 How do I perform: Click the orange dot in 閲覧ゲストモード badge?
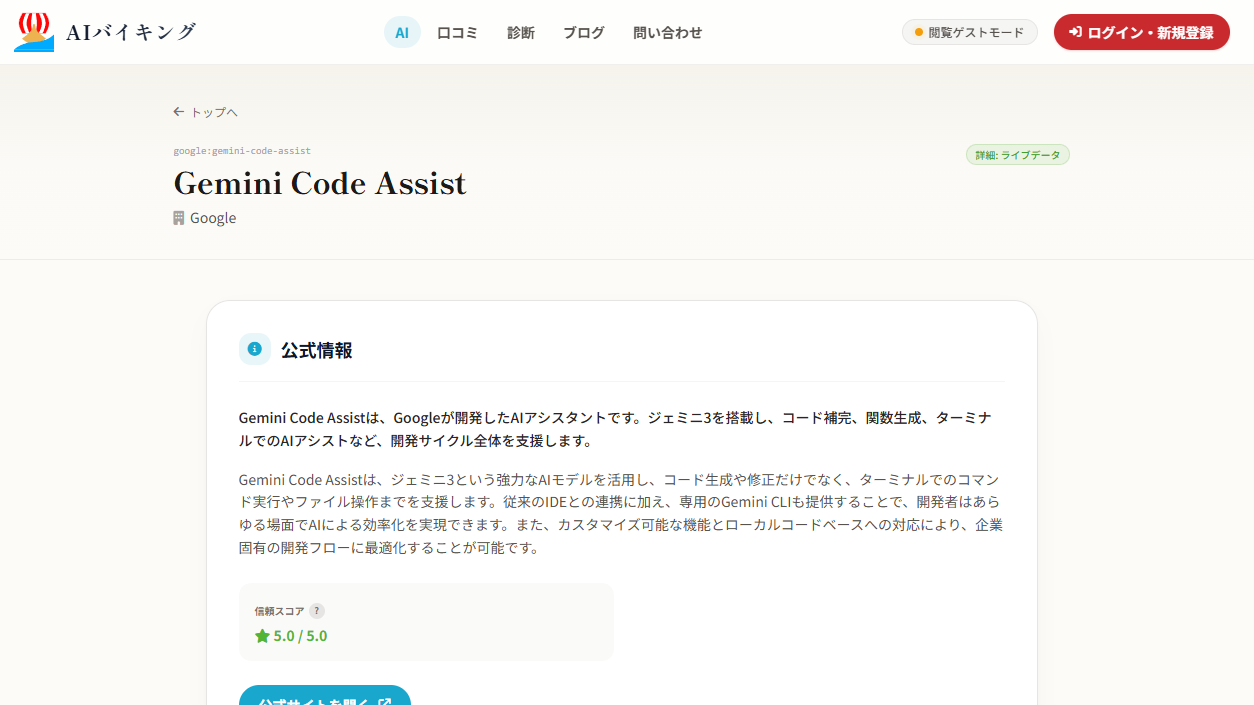919,32
